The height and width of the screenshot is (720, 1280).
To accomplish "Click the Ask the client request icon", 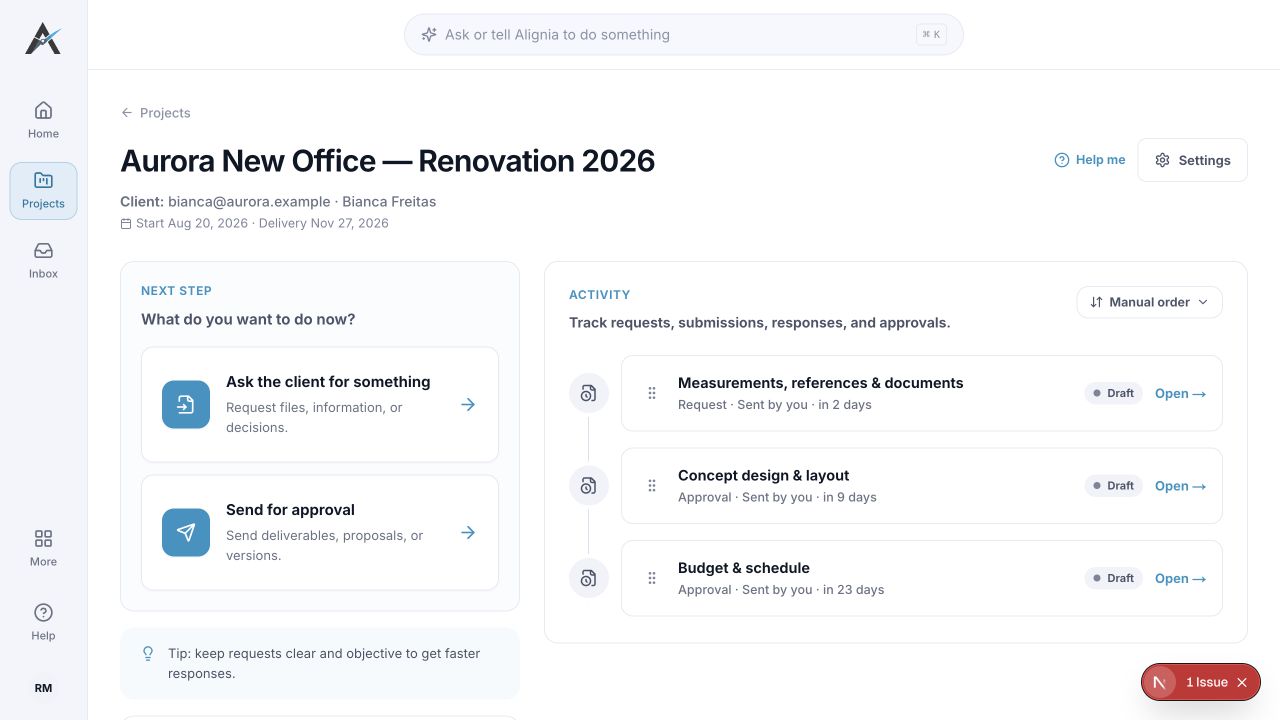I will coord(186,404).
